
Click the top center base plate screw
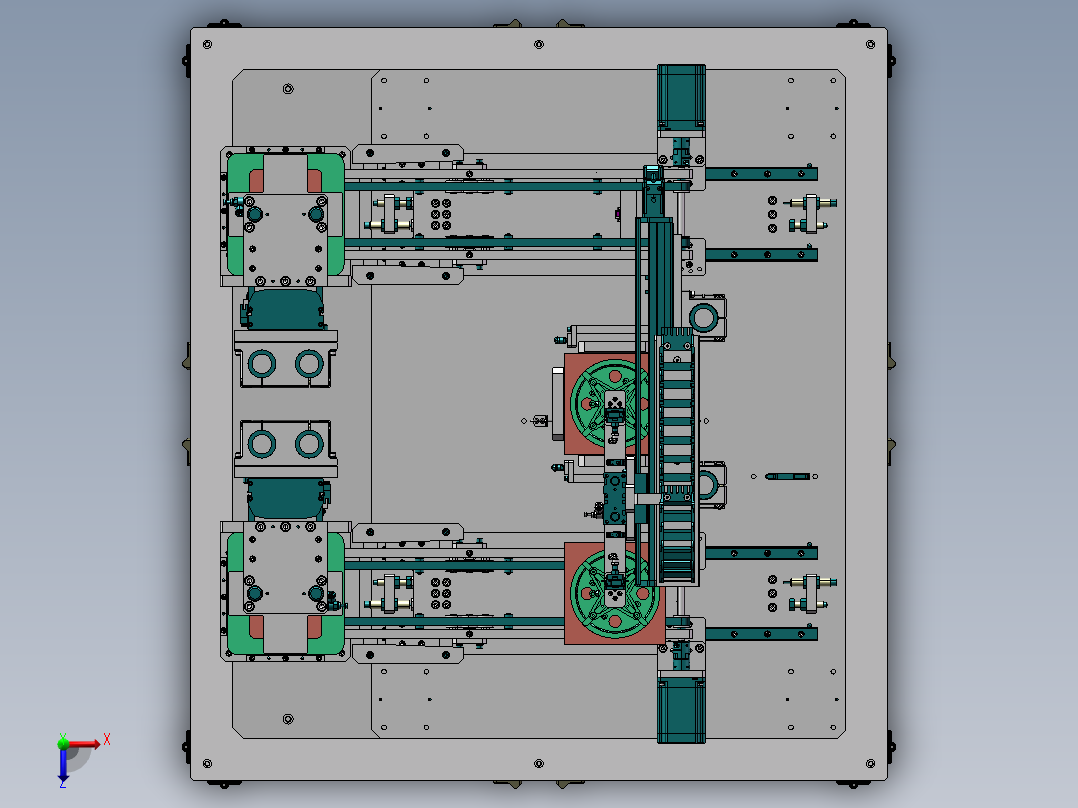coord(539,45)
